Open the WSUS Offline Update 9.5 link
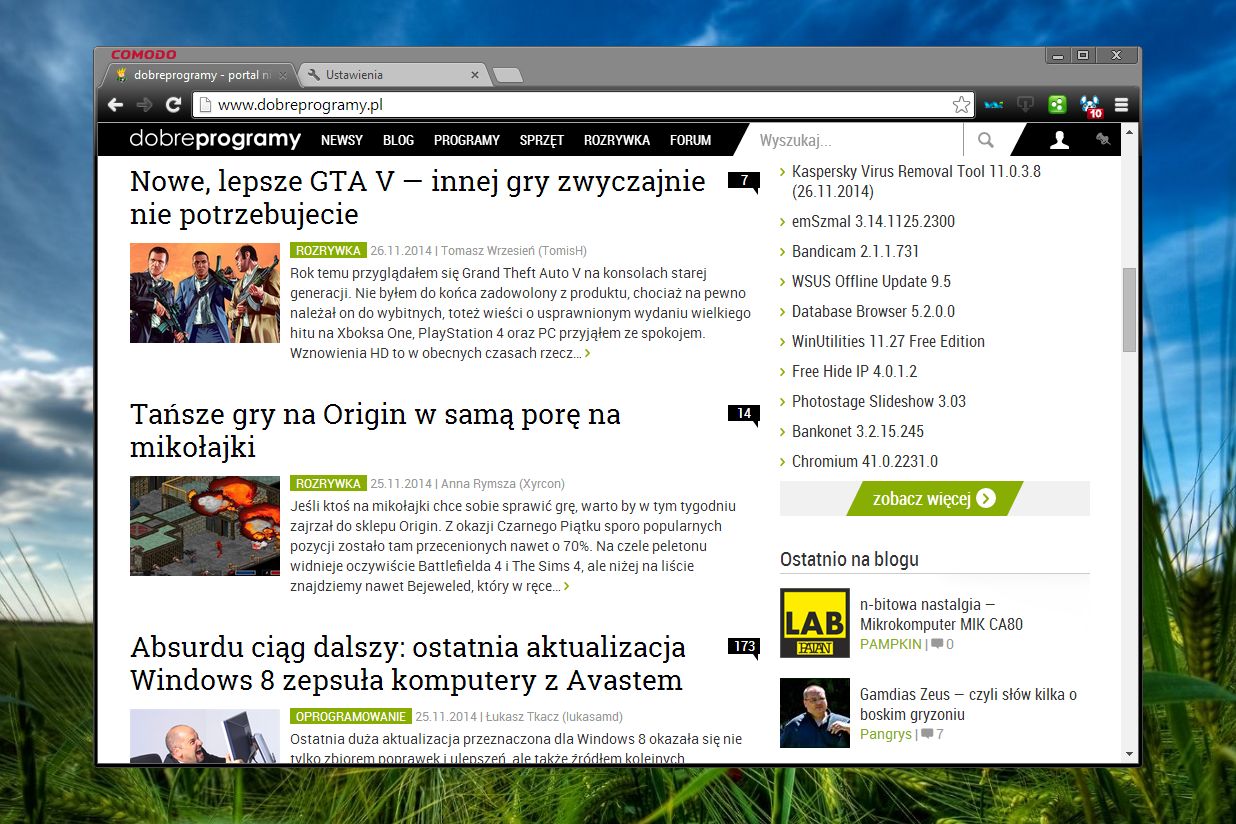Screen dimensions: 1236x824 click(x=871, y=281)
